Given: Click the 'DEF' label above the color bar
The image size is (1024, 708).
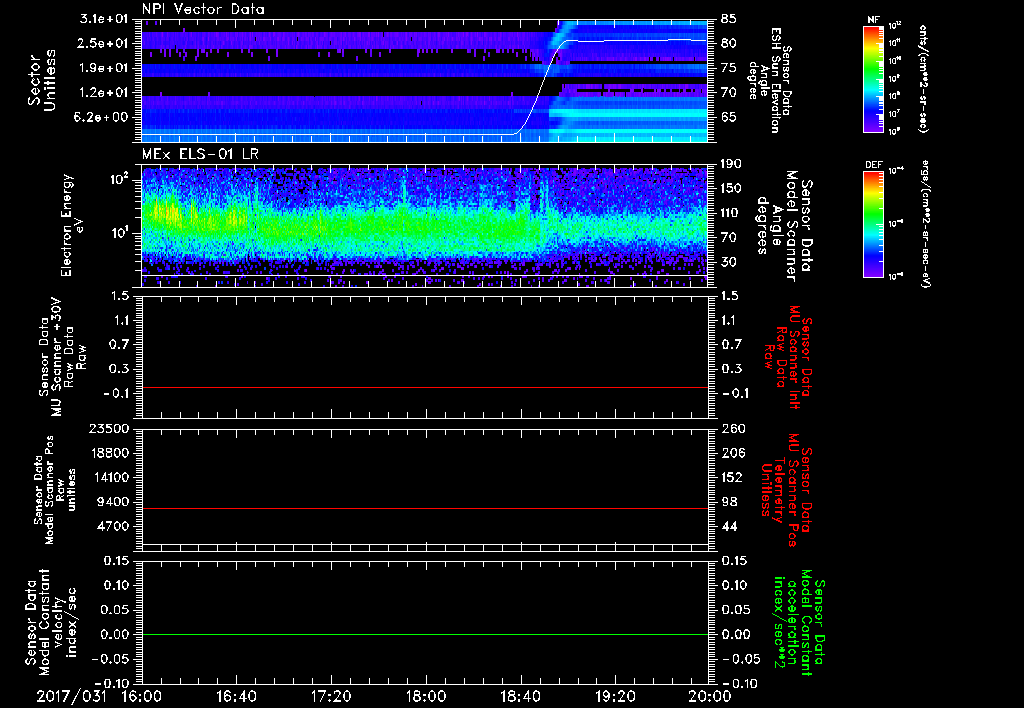Looking at the screenshot, I should (873, 165).
